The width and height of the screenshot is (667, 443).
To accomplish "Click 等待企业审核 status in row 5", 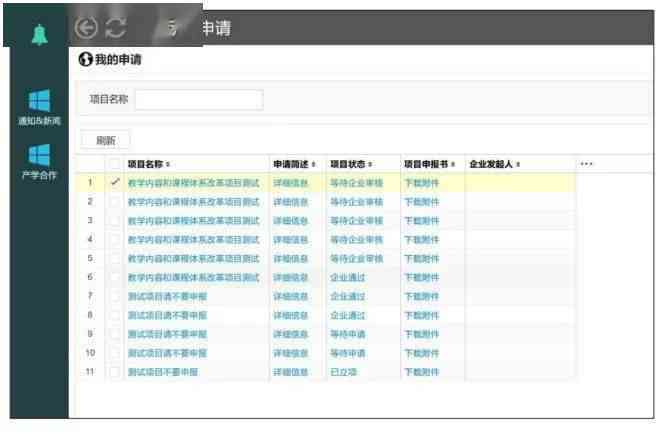I will 356,258.
